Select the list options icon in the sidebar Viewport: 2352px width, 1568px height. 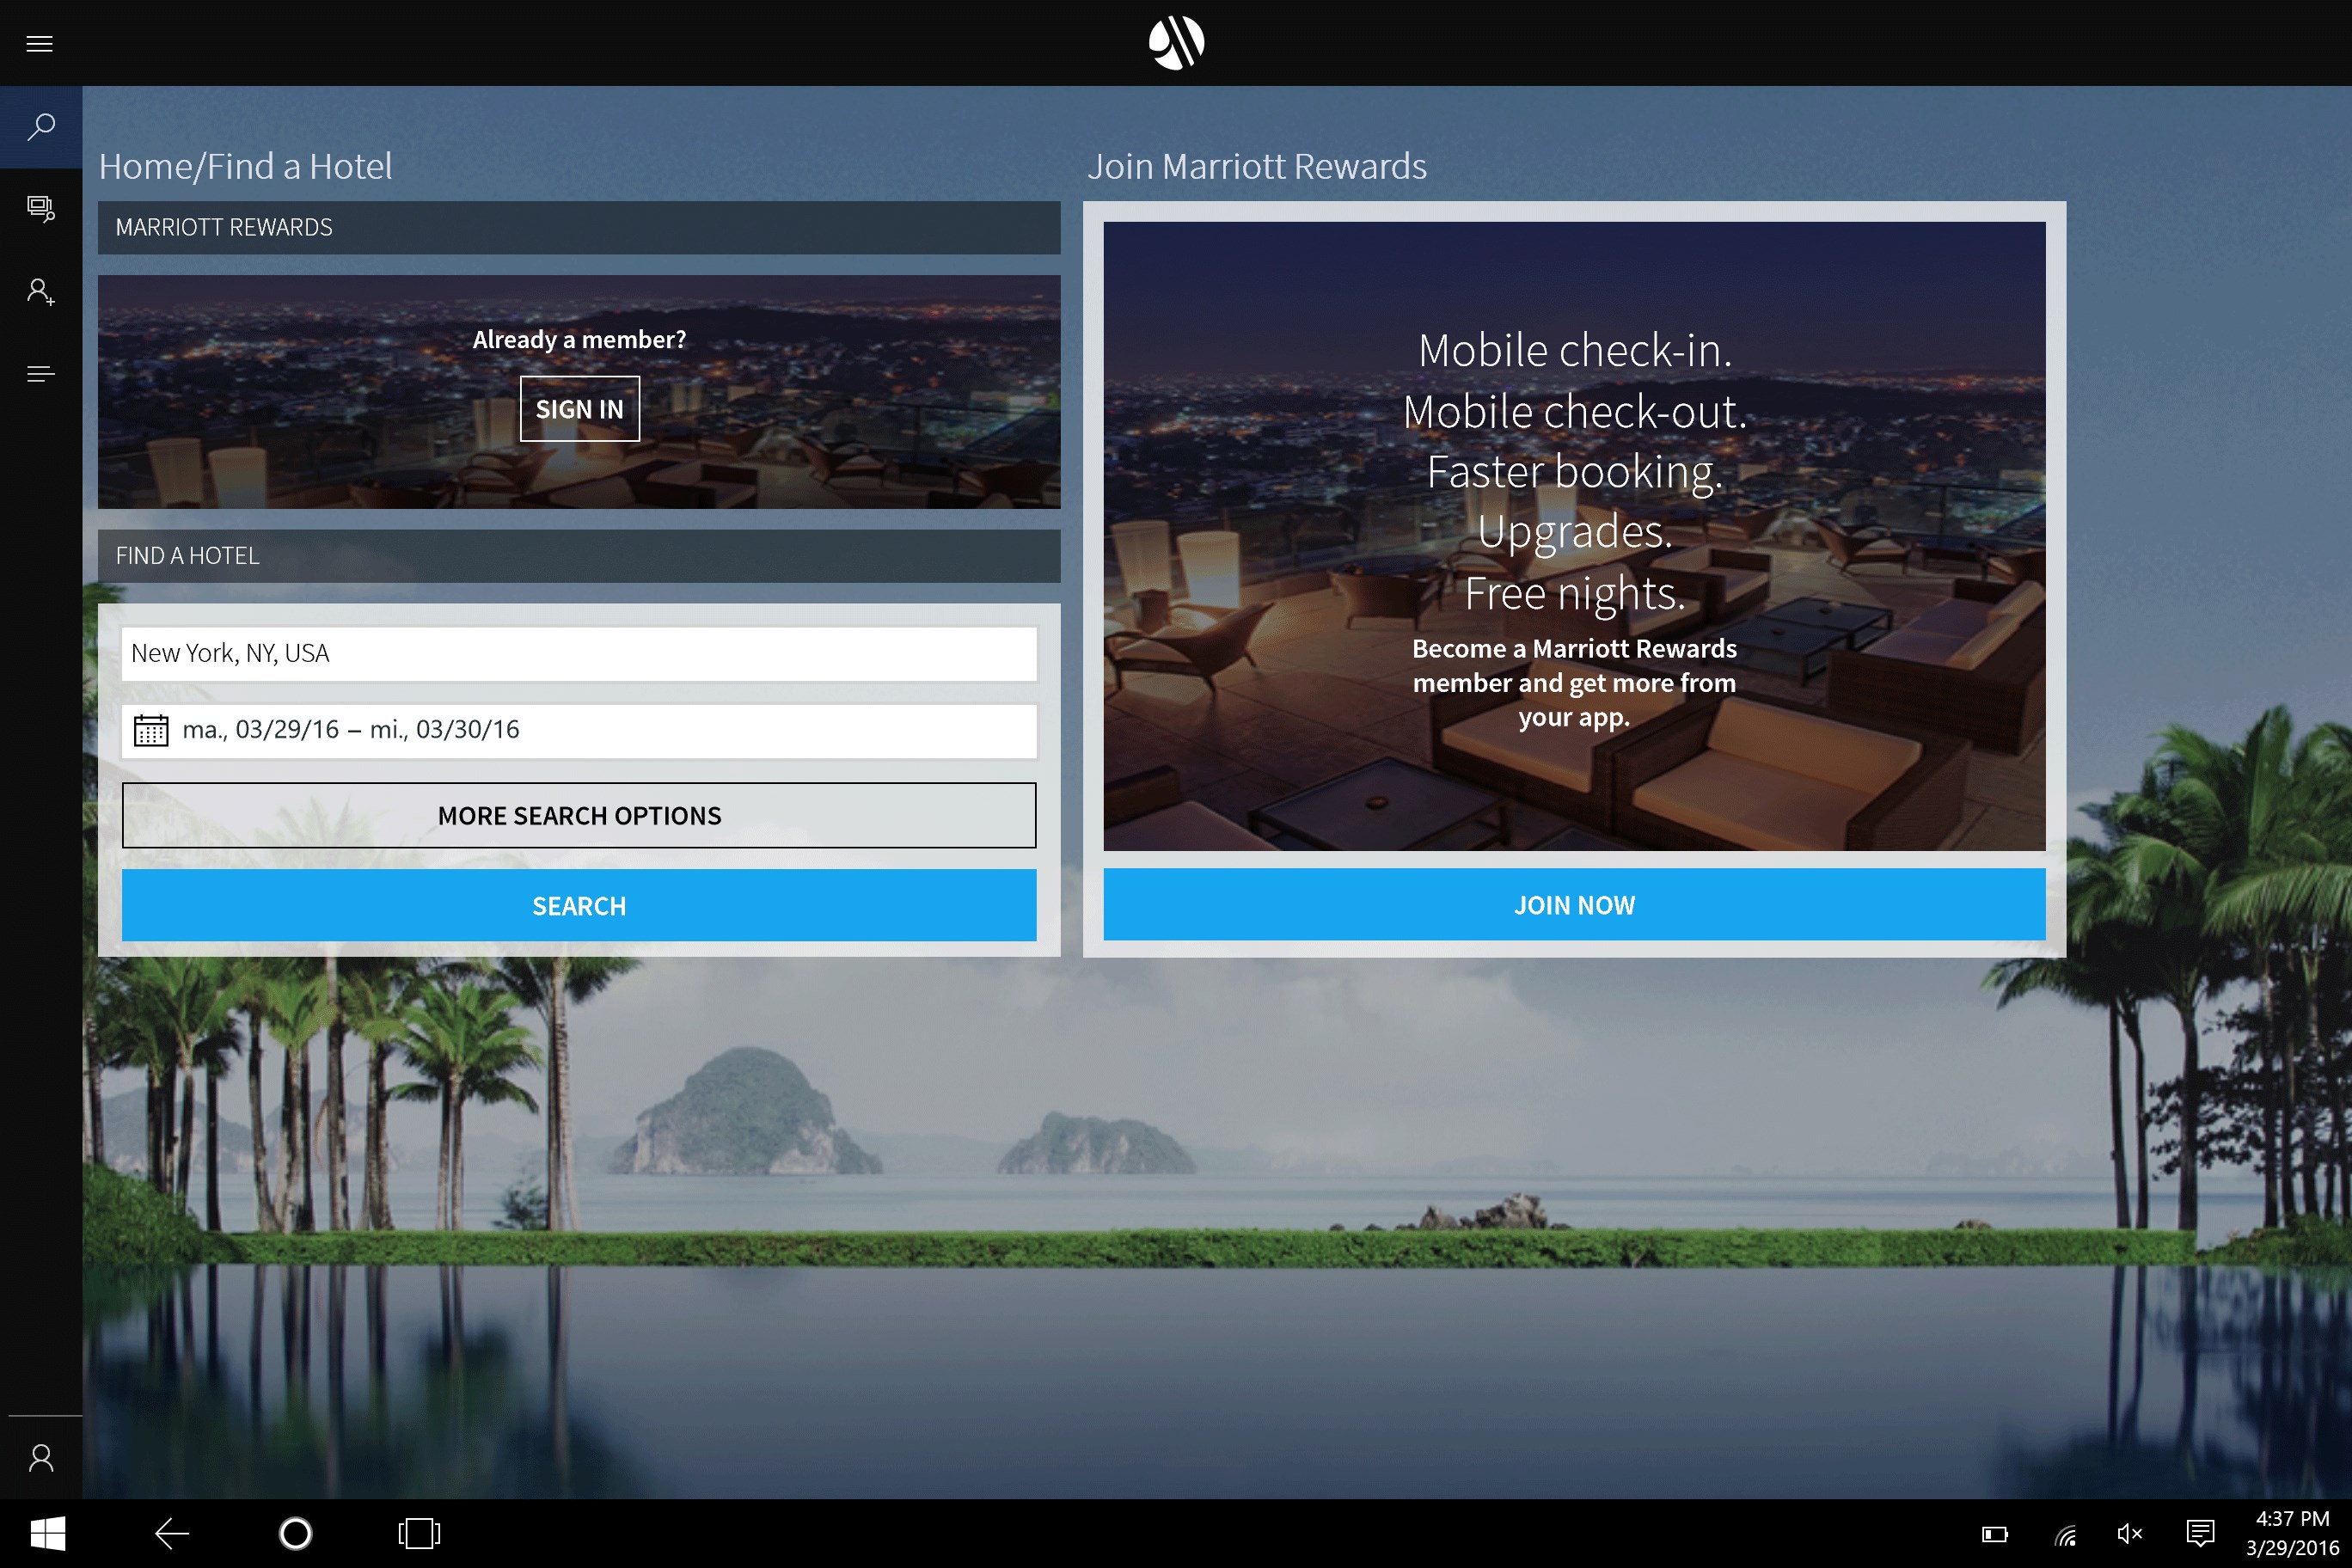click(x=41, y=373)
